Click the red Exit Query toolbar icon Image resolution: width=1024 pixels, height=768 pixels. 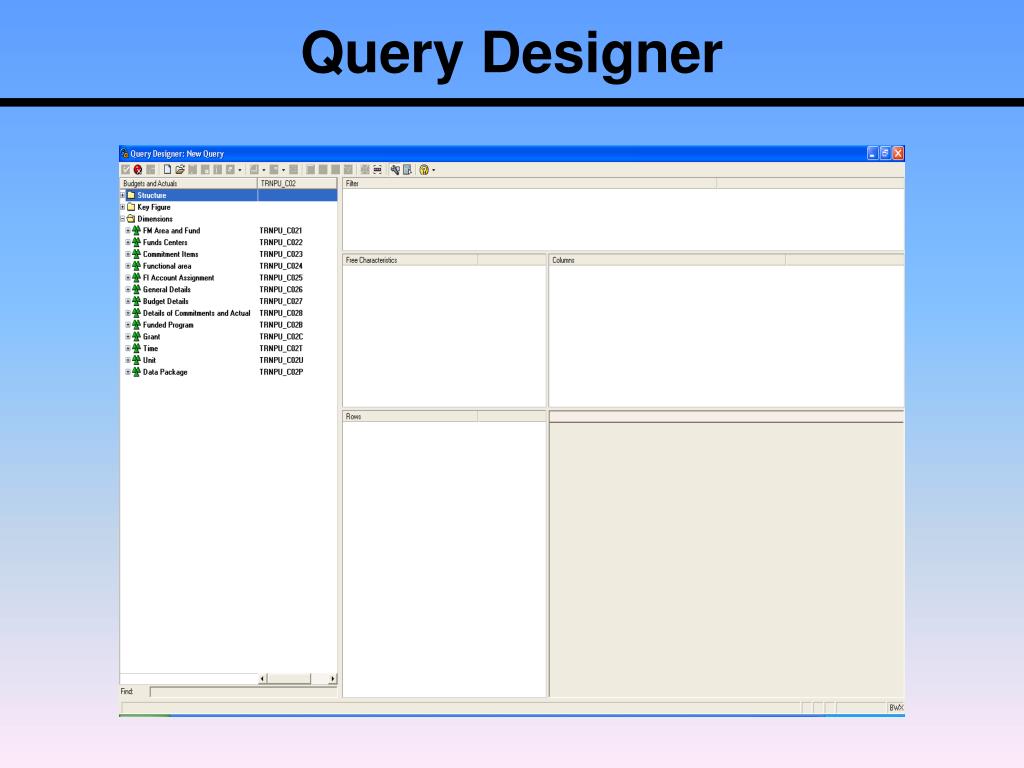(x=138, y=170)
